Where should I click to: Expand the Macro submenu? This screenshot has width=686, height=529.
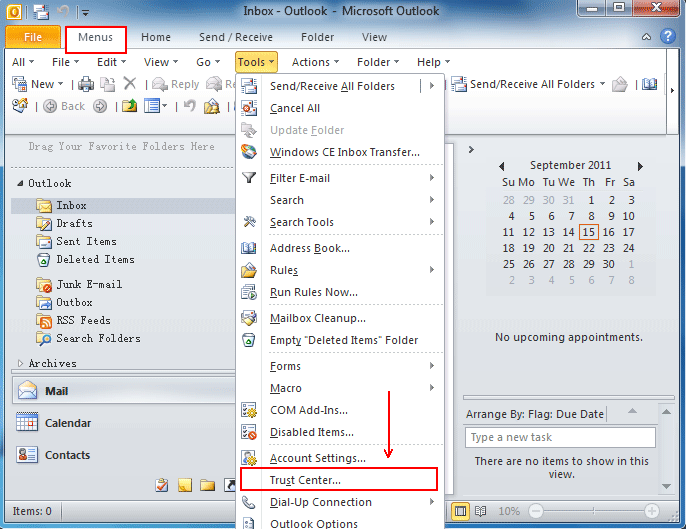click(x=340, y=388)
